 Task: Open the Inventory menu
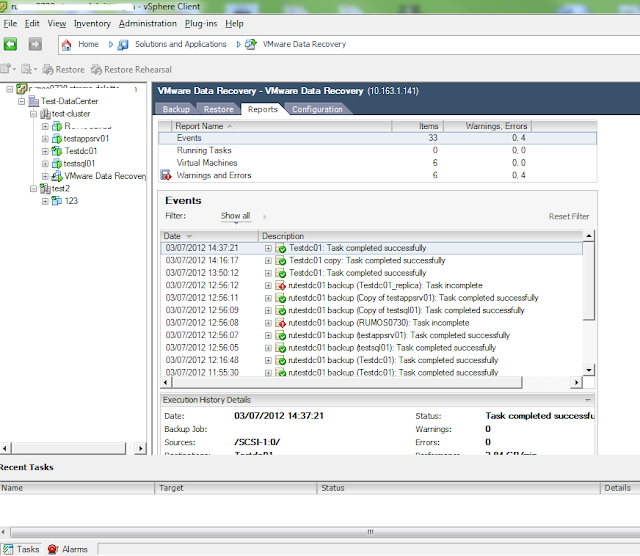coord(92,24)
